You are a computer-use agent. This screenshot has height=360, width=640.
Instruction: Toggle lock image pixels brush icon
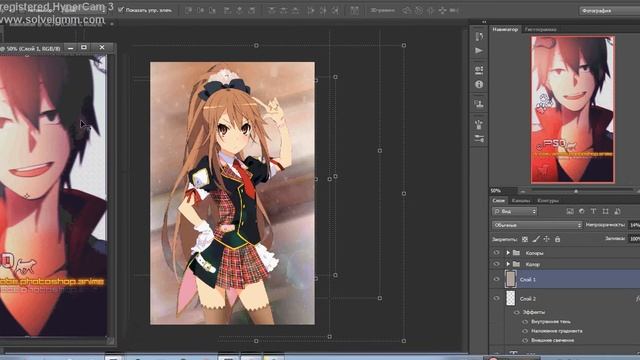pyautogui.click(x=536, y=239)
